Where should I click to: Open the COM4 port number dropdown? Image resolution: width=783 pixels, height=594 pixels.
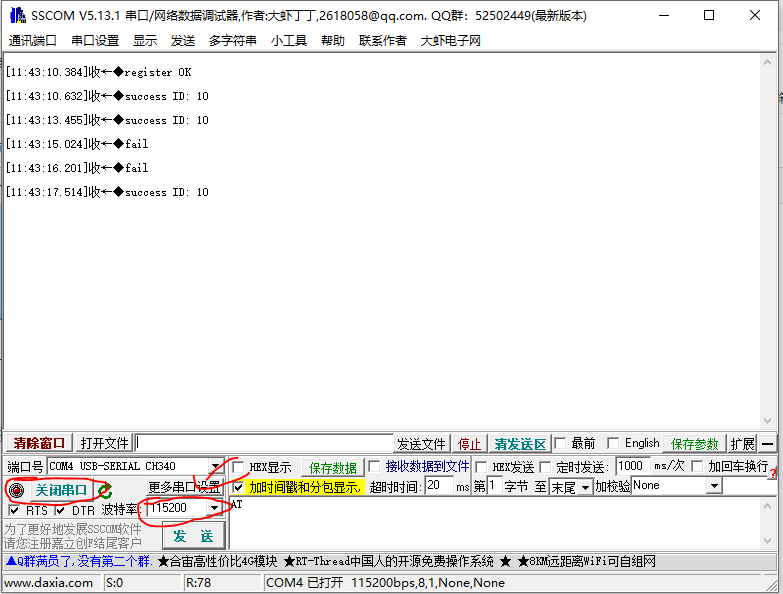(x=215, y=466)
